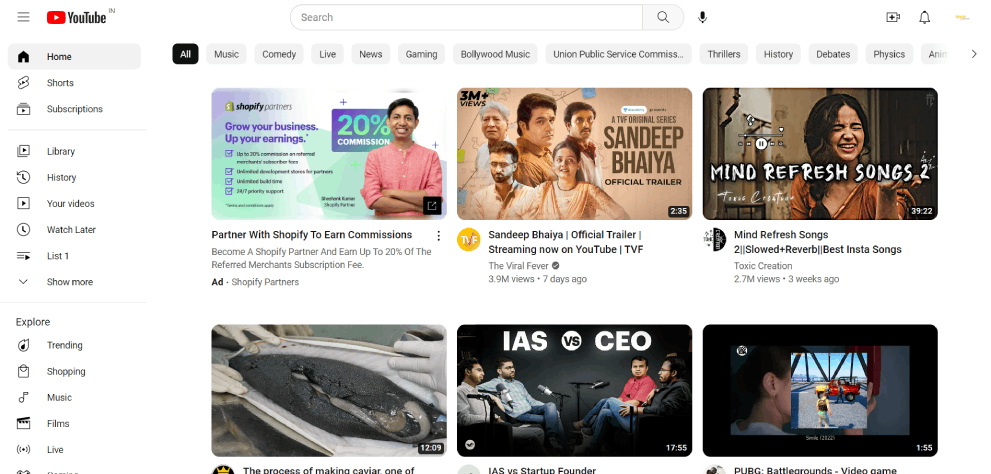
Task: Click the YouTube logo
Action: [76, 17]
